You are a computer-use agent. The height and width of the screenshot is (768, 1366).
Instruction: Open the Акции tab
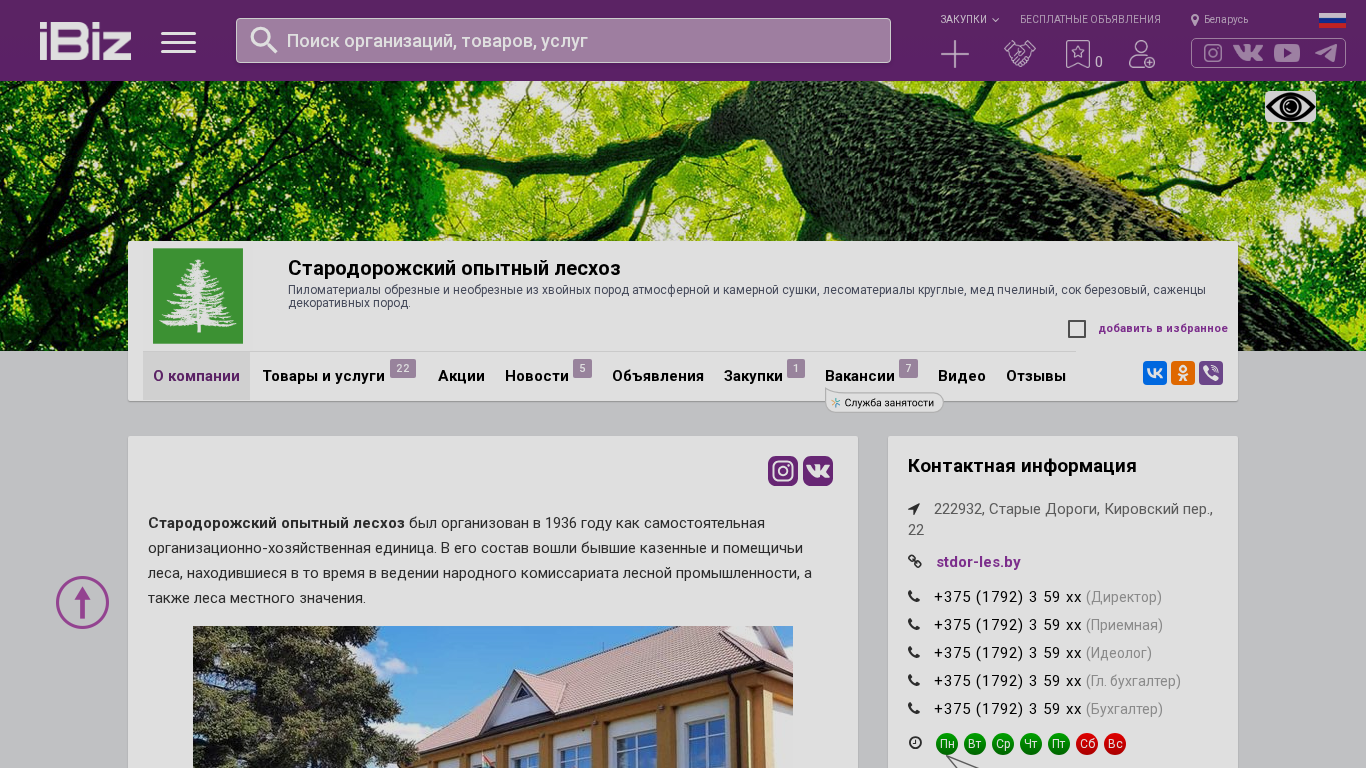point(461,376)
